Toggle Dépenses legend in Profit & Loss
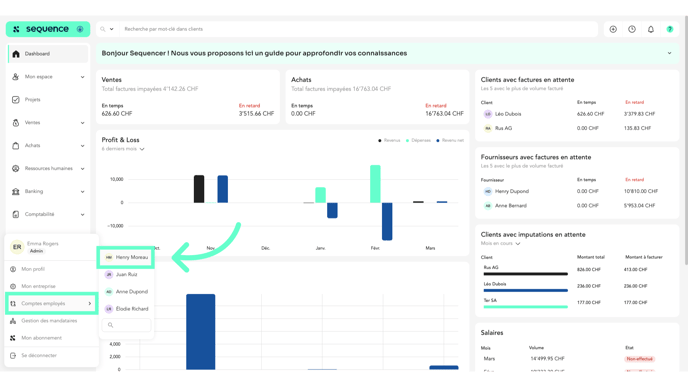 [x=418, y=140]
